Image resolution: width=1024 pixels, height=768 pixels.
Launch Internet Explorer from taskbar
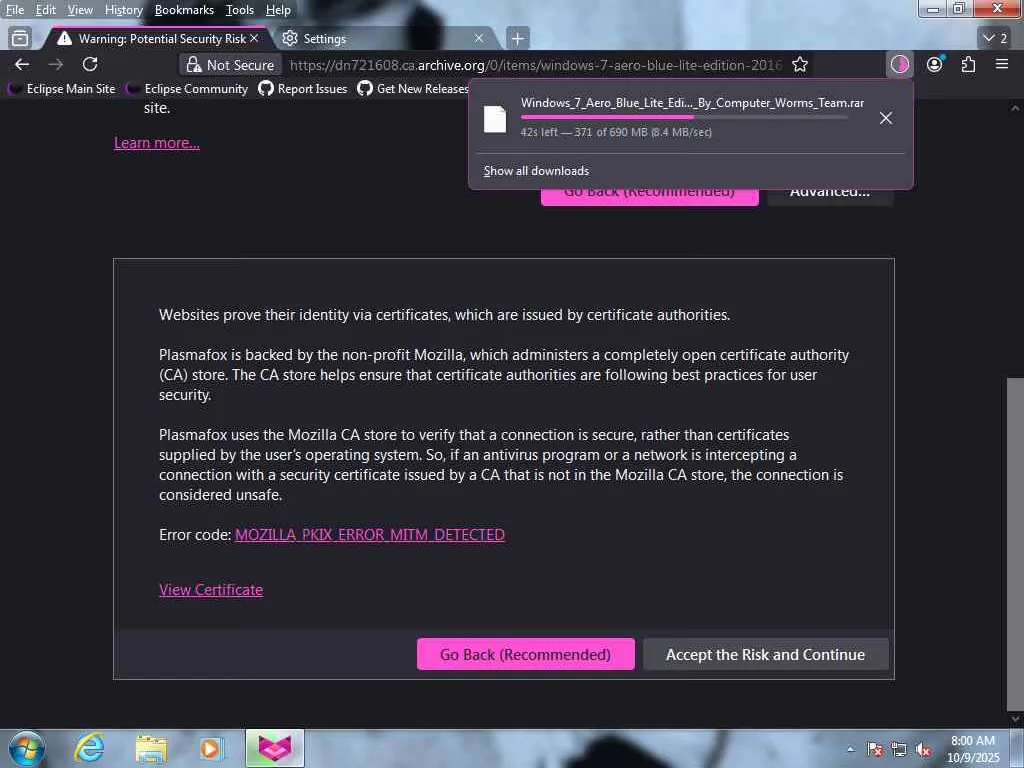coord(88,748)
